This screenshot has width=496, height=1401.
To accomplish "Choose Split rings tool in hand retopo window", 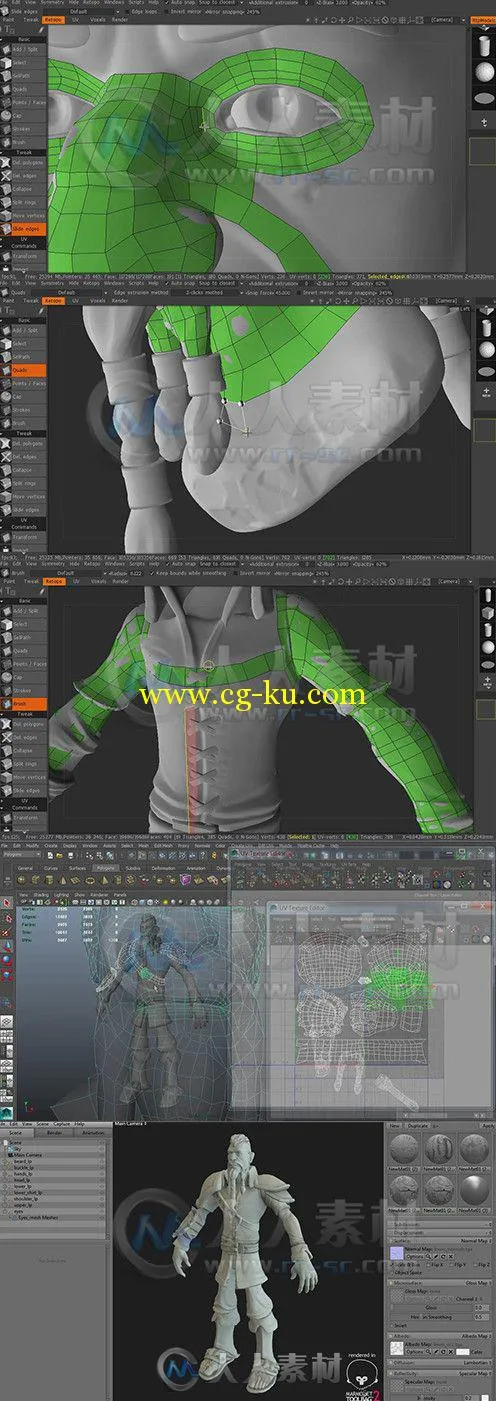I will point(24,483).
